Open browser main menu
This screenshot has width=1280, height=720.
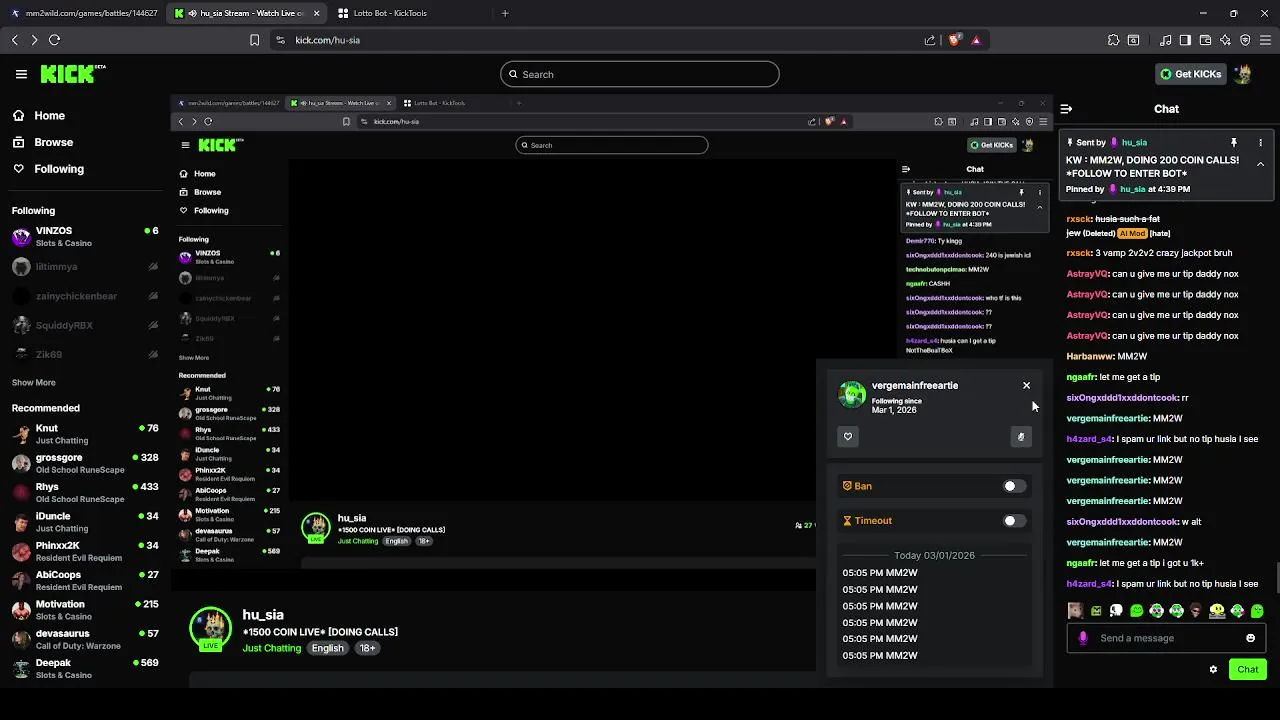click(1265, 40)
